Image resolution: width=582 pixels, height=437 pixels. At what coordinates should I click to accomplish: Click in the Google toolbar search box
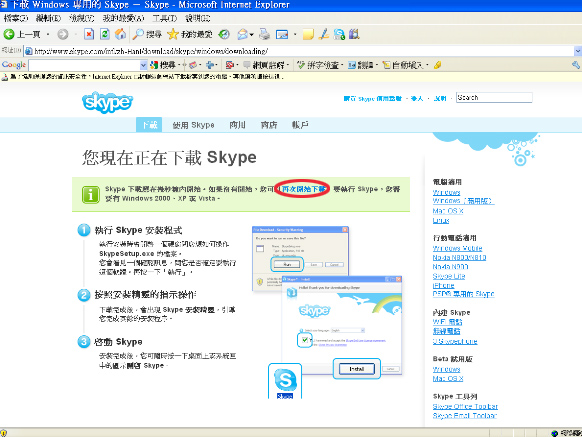(84, 65)
